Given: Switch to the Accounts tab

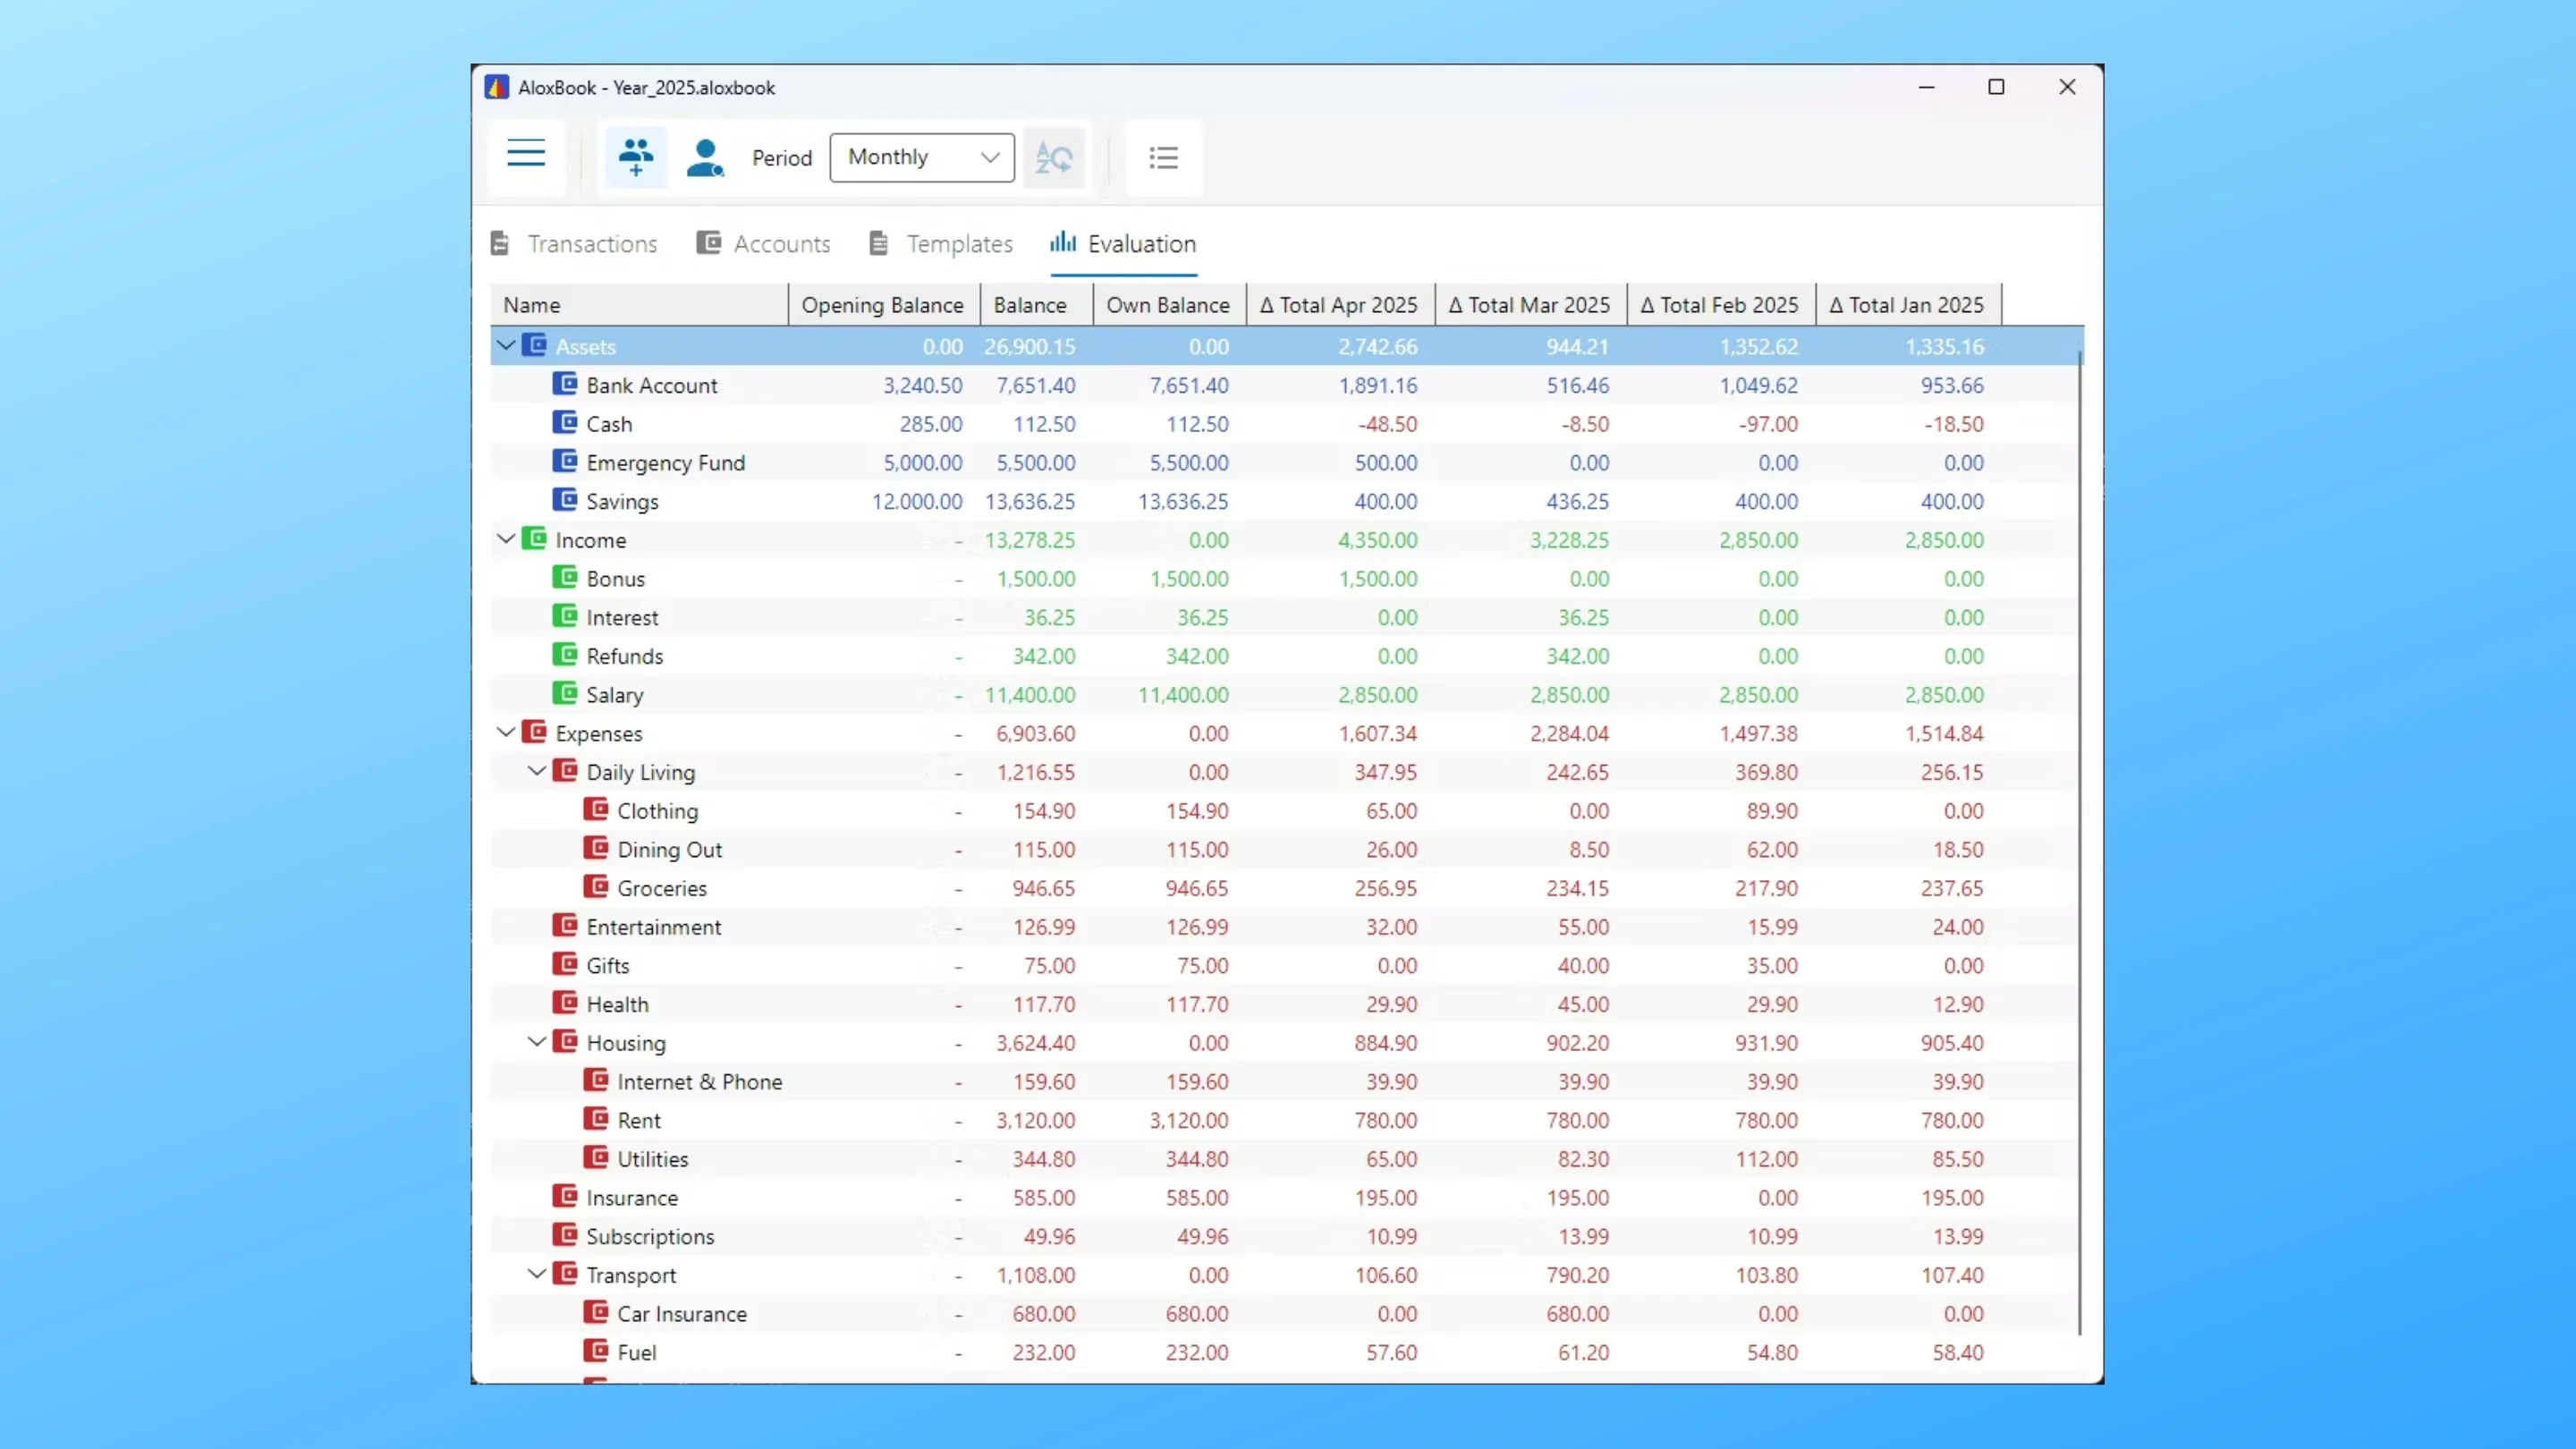Looking at the screenshot, I should pyautogui.click(x=763, y=244).
